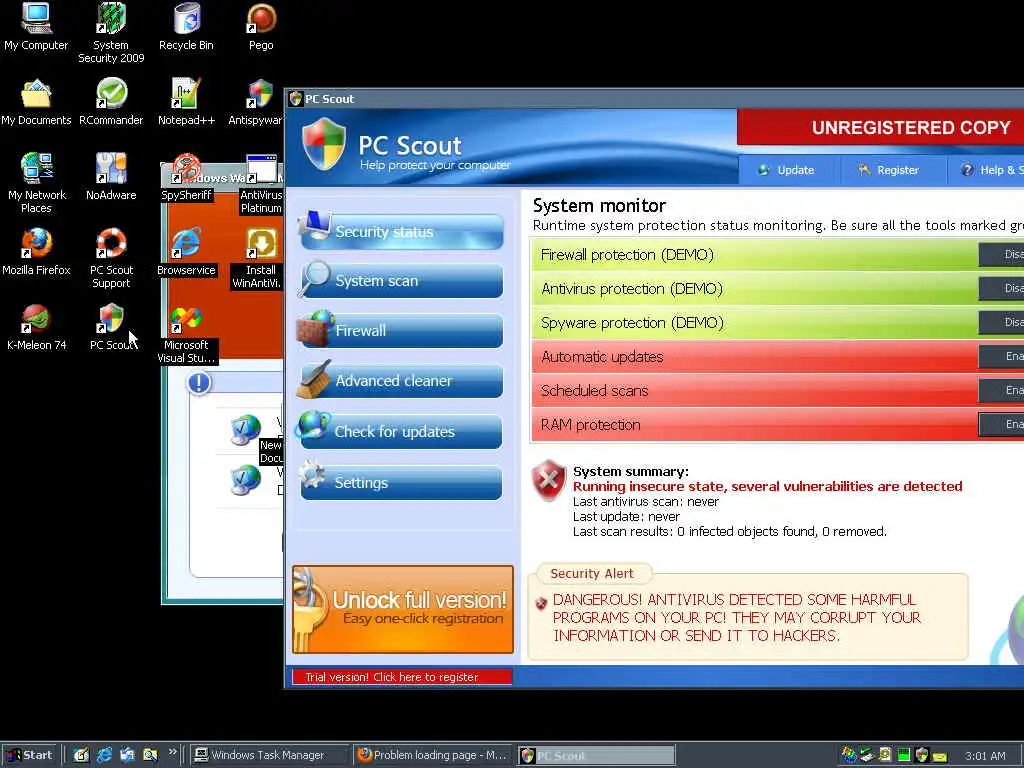Image resolution: width=1024 pixels, height=768 pixels.
Task: Select the System Security 2009 desktop shortcut
Action: click(x=111, y=31)
